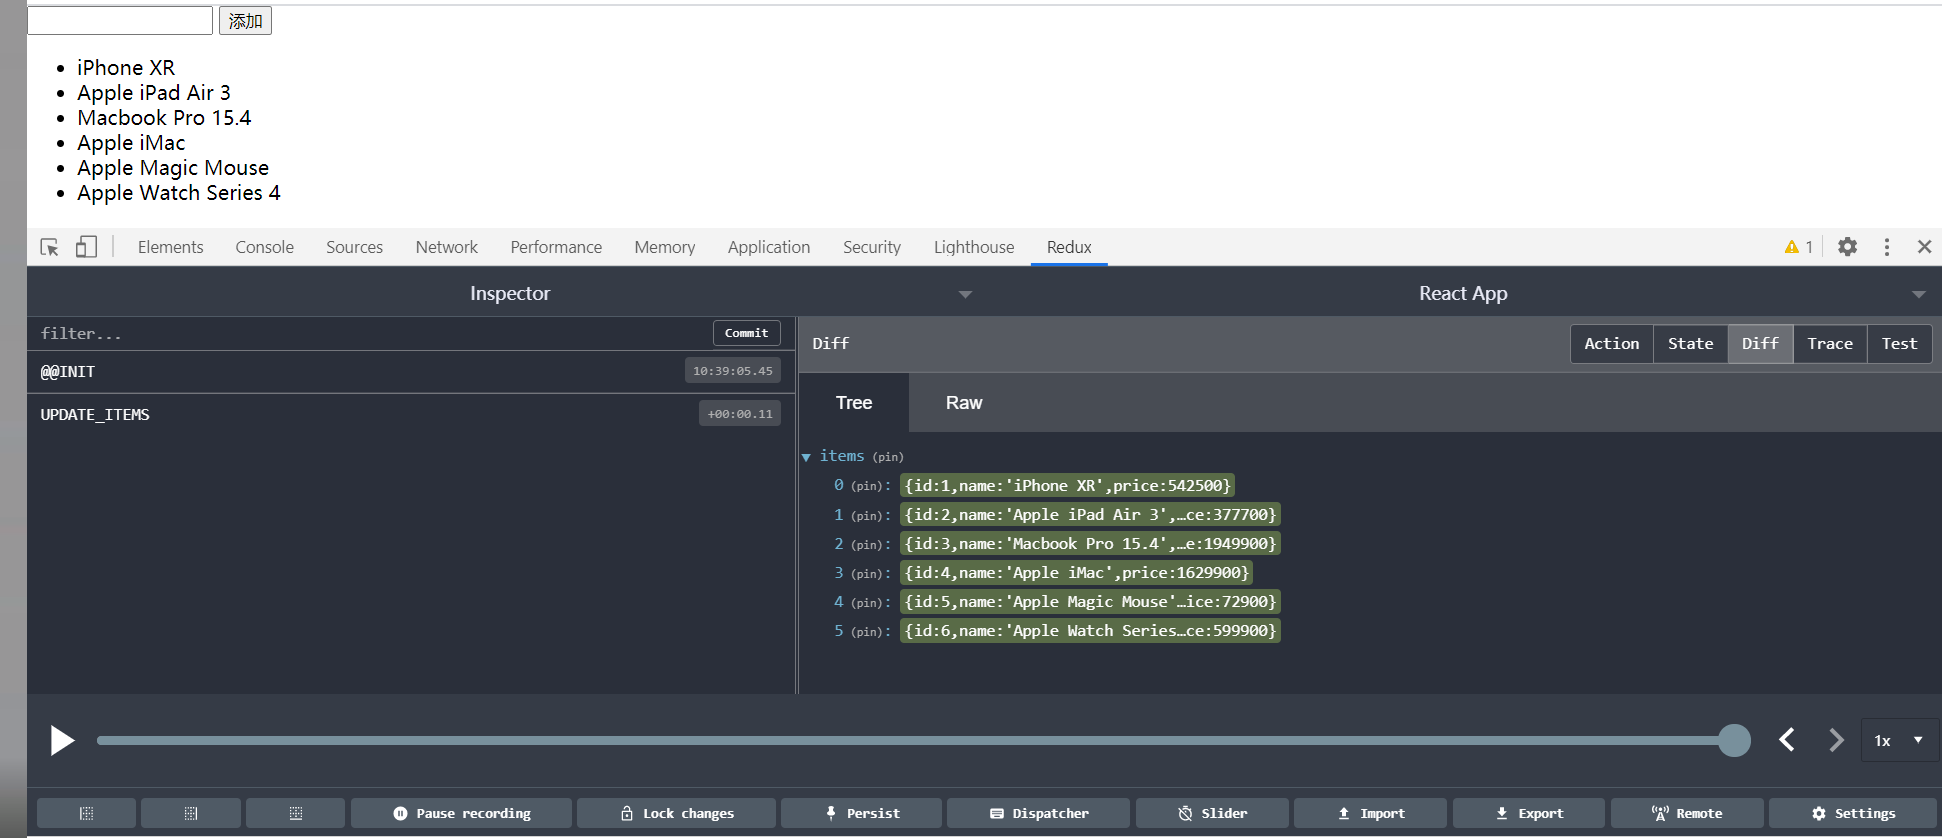Image resolution: width=1942 pixels, height=838 pixels.
Task: Open DevTools settings gear icon
Action: 1847,247
